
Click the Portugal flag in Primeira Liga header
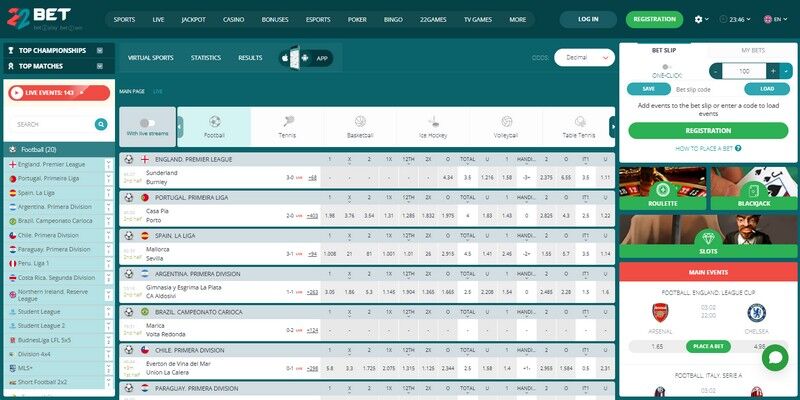(144, 197)
